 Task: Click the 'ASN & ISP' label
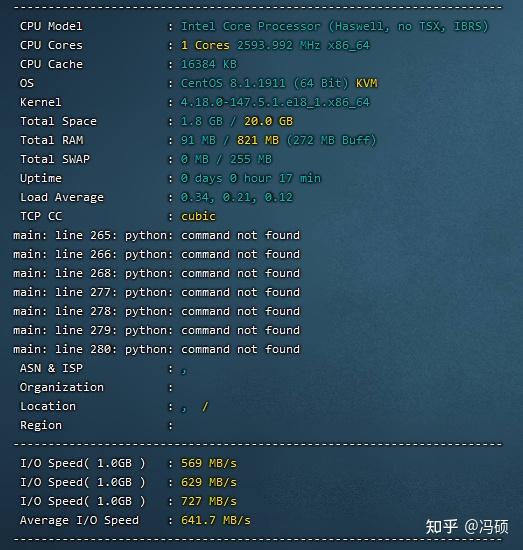51,368
